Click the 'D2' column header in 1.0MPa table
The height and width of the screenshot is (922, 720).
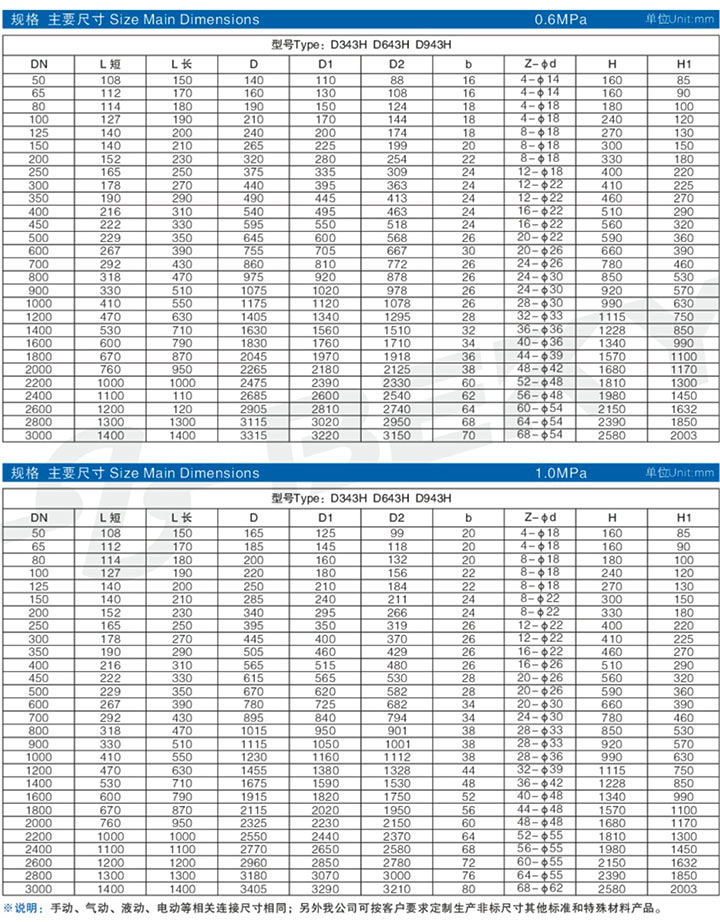[396, 517]
